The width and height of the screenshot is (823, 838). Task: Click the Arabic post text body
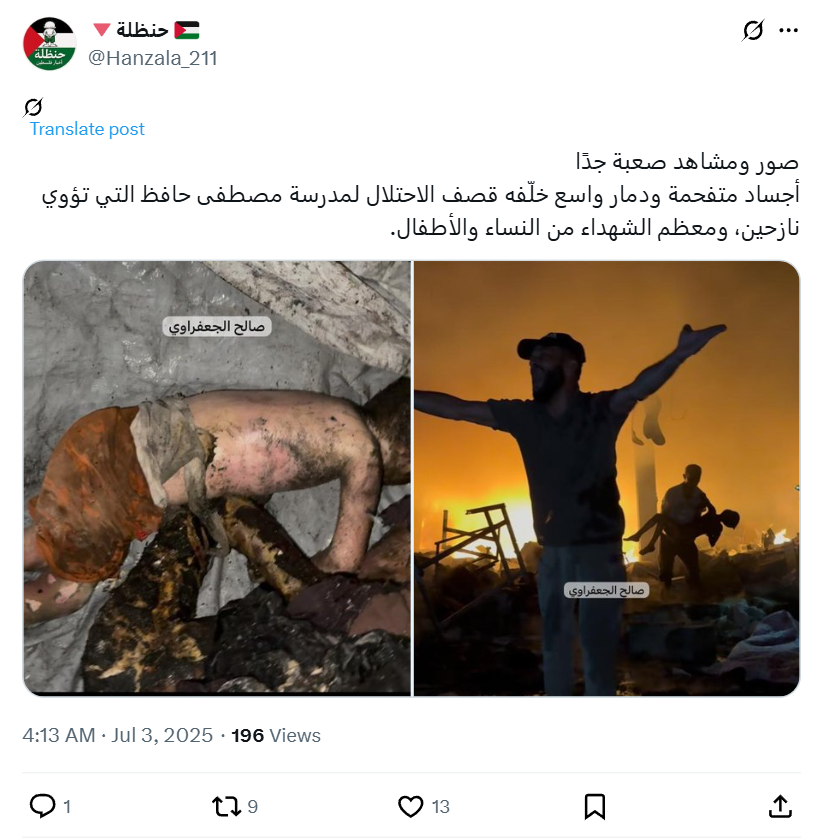421,195
